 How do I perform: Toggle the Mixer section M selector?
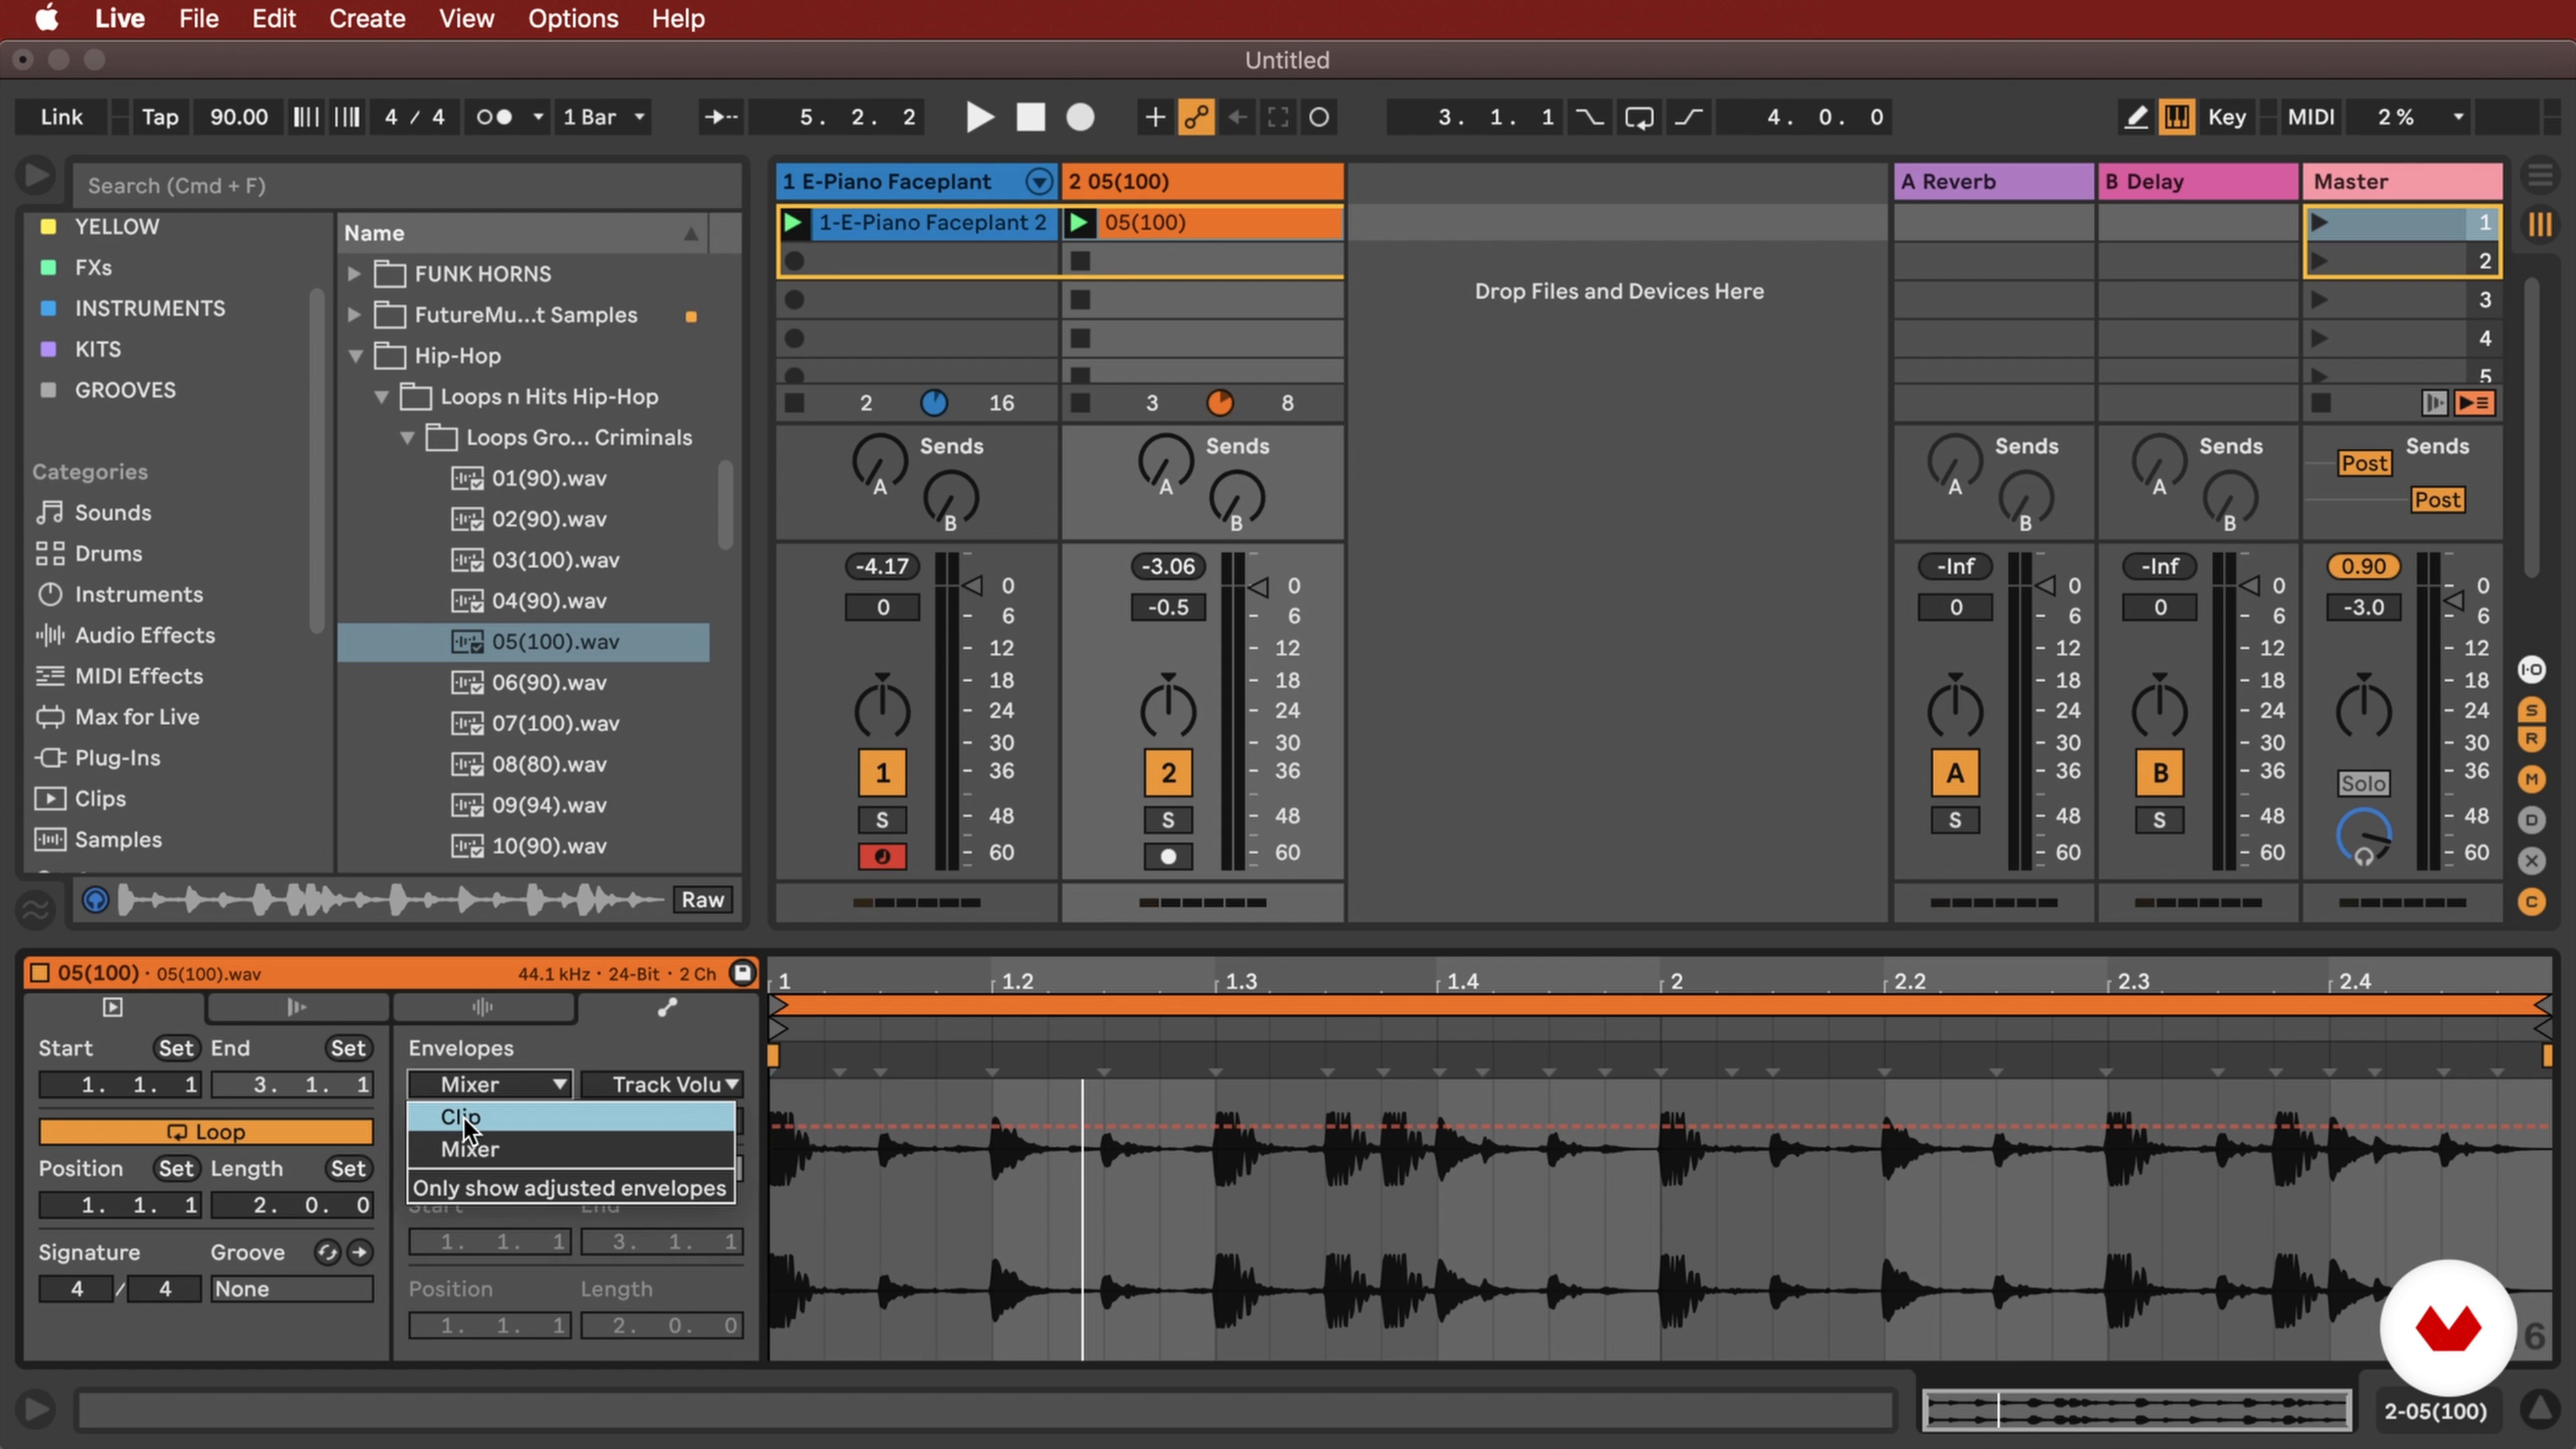(2532, 779)
